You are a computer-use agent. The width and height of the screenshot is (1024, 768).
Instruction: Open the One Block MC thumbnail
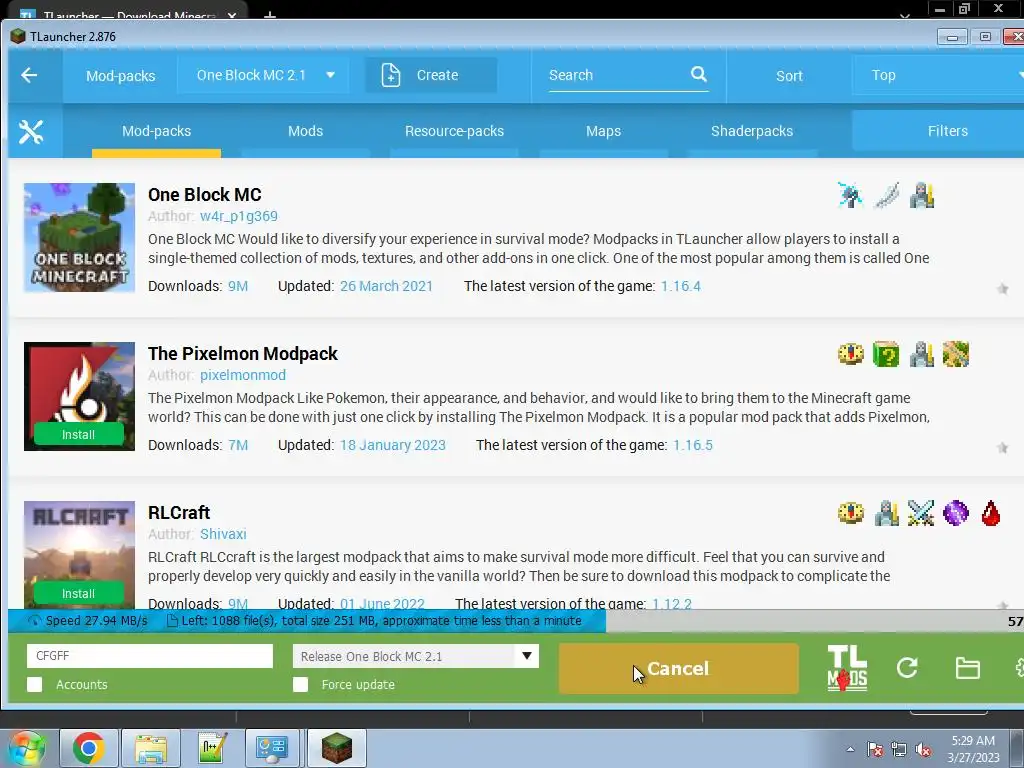tap(80, 238)
